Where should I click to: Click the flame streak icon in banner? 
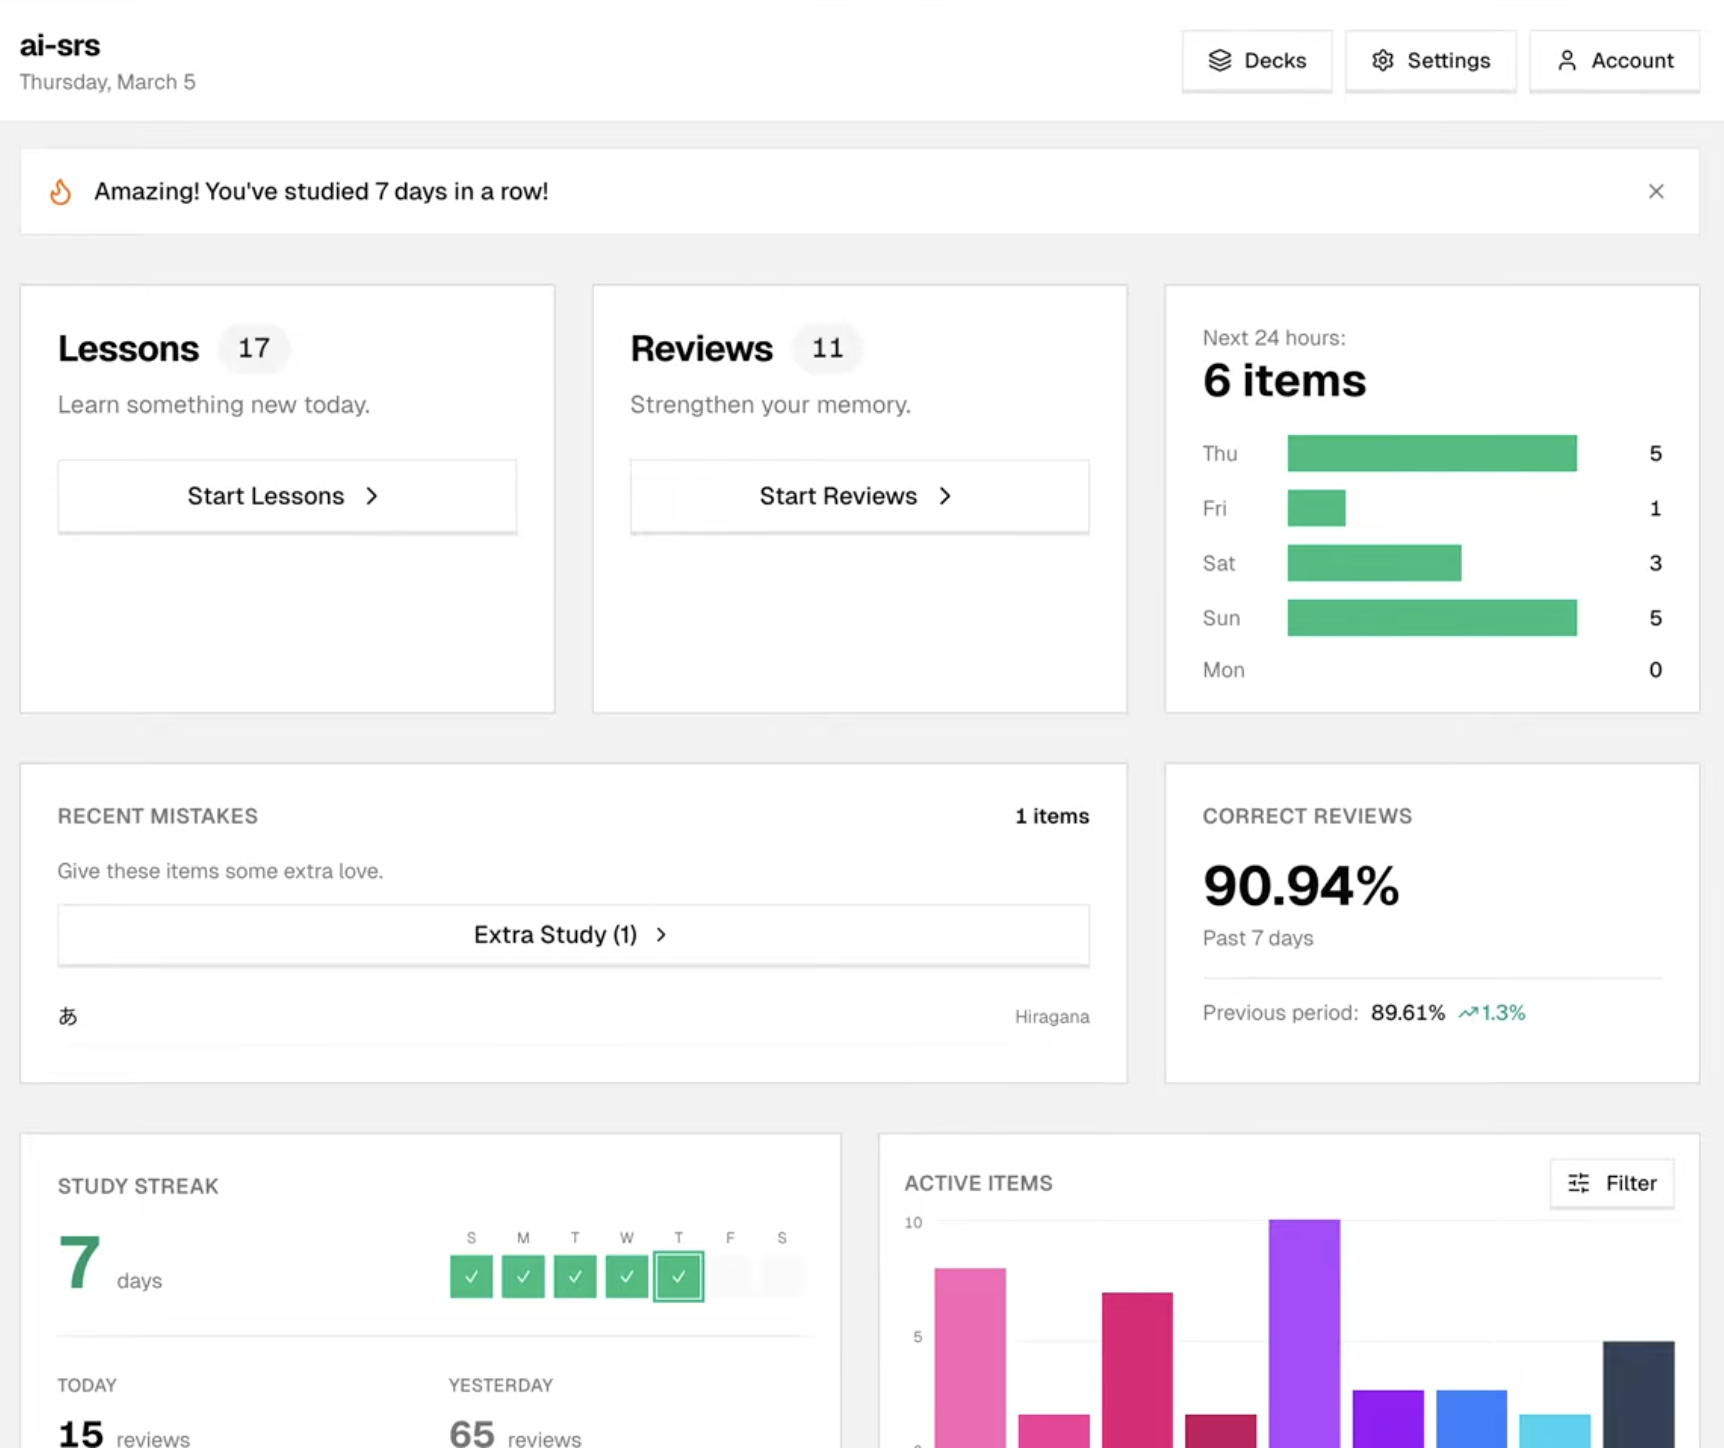tap(61, 191)
